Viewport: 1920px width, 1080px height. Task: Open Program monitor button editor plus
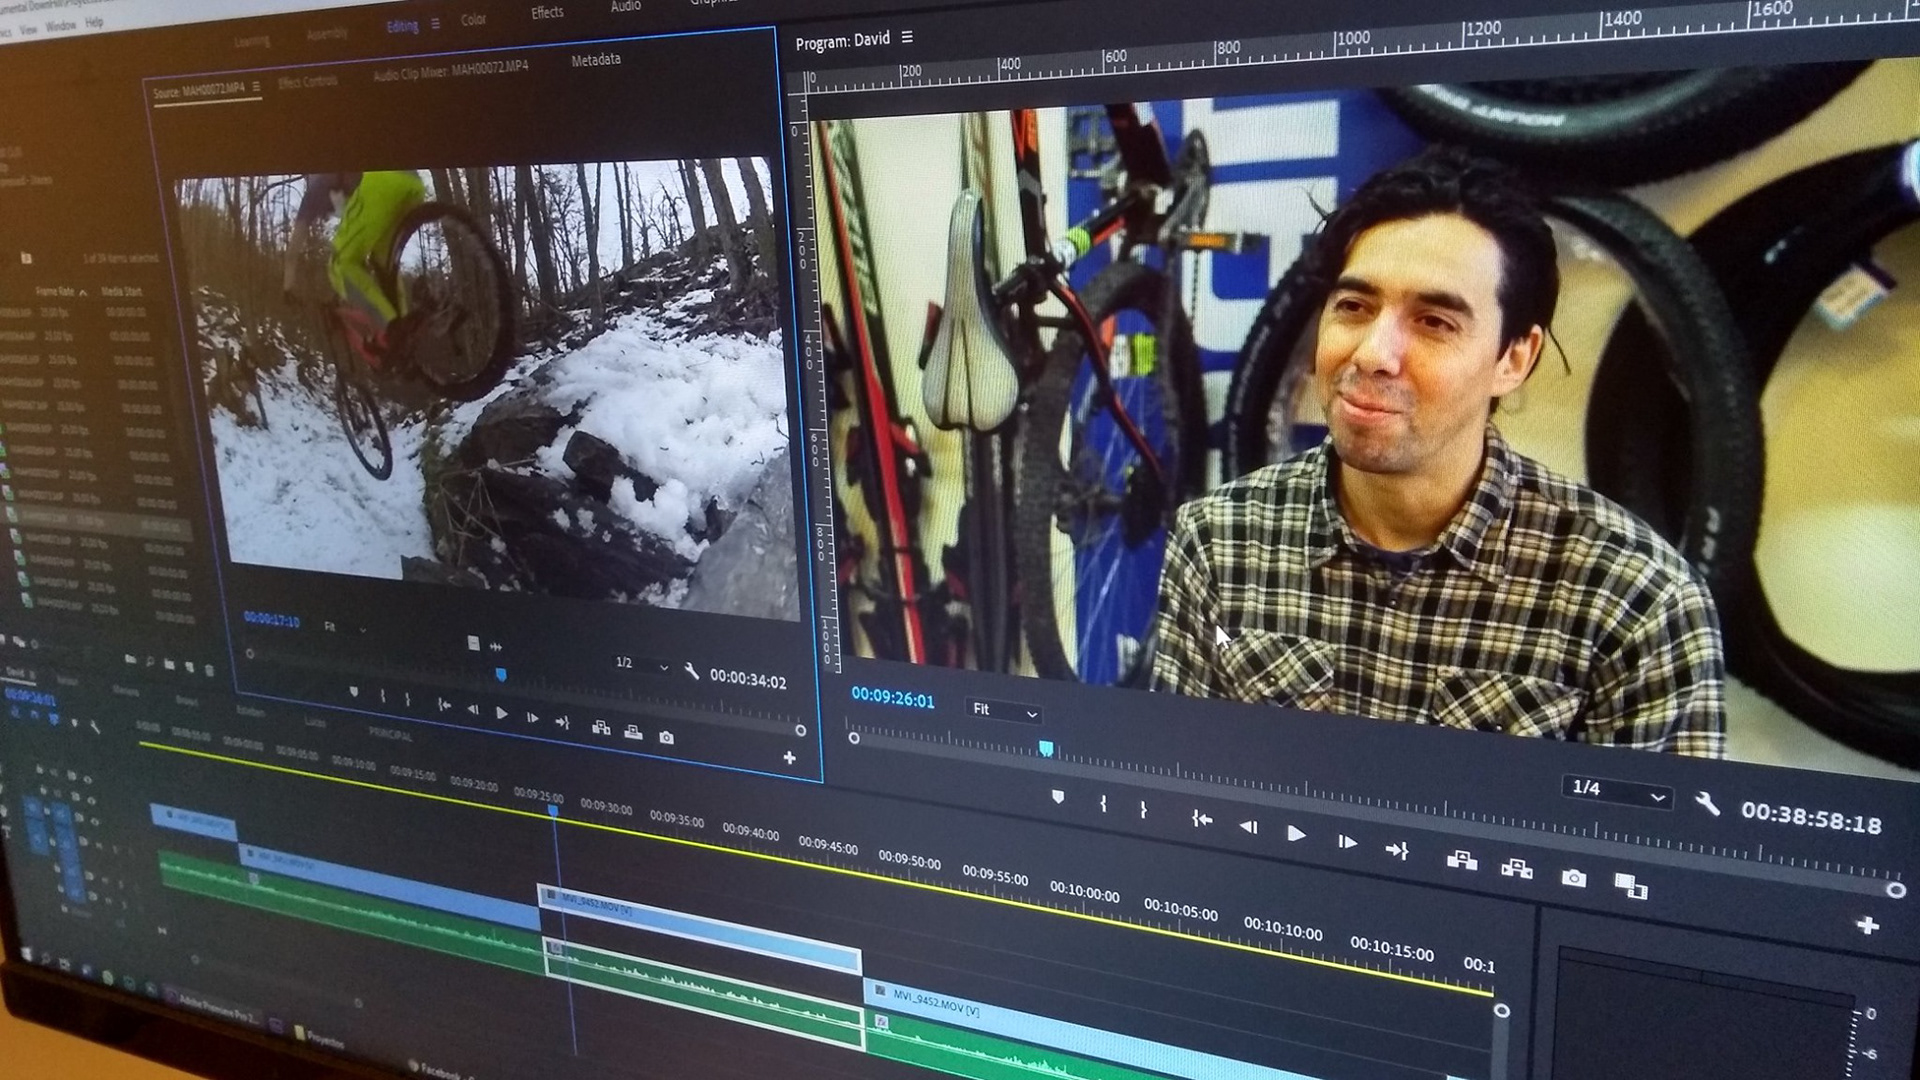(x=1866, y=926)
